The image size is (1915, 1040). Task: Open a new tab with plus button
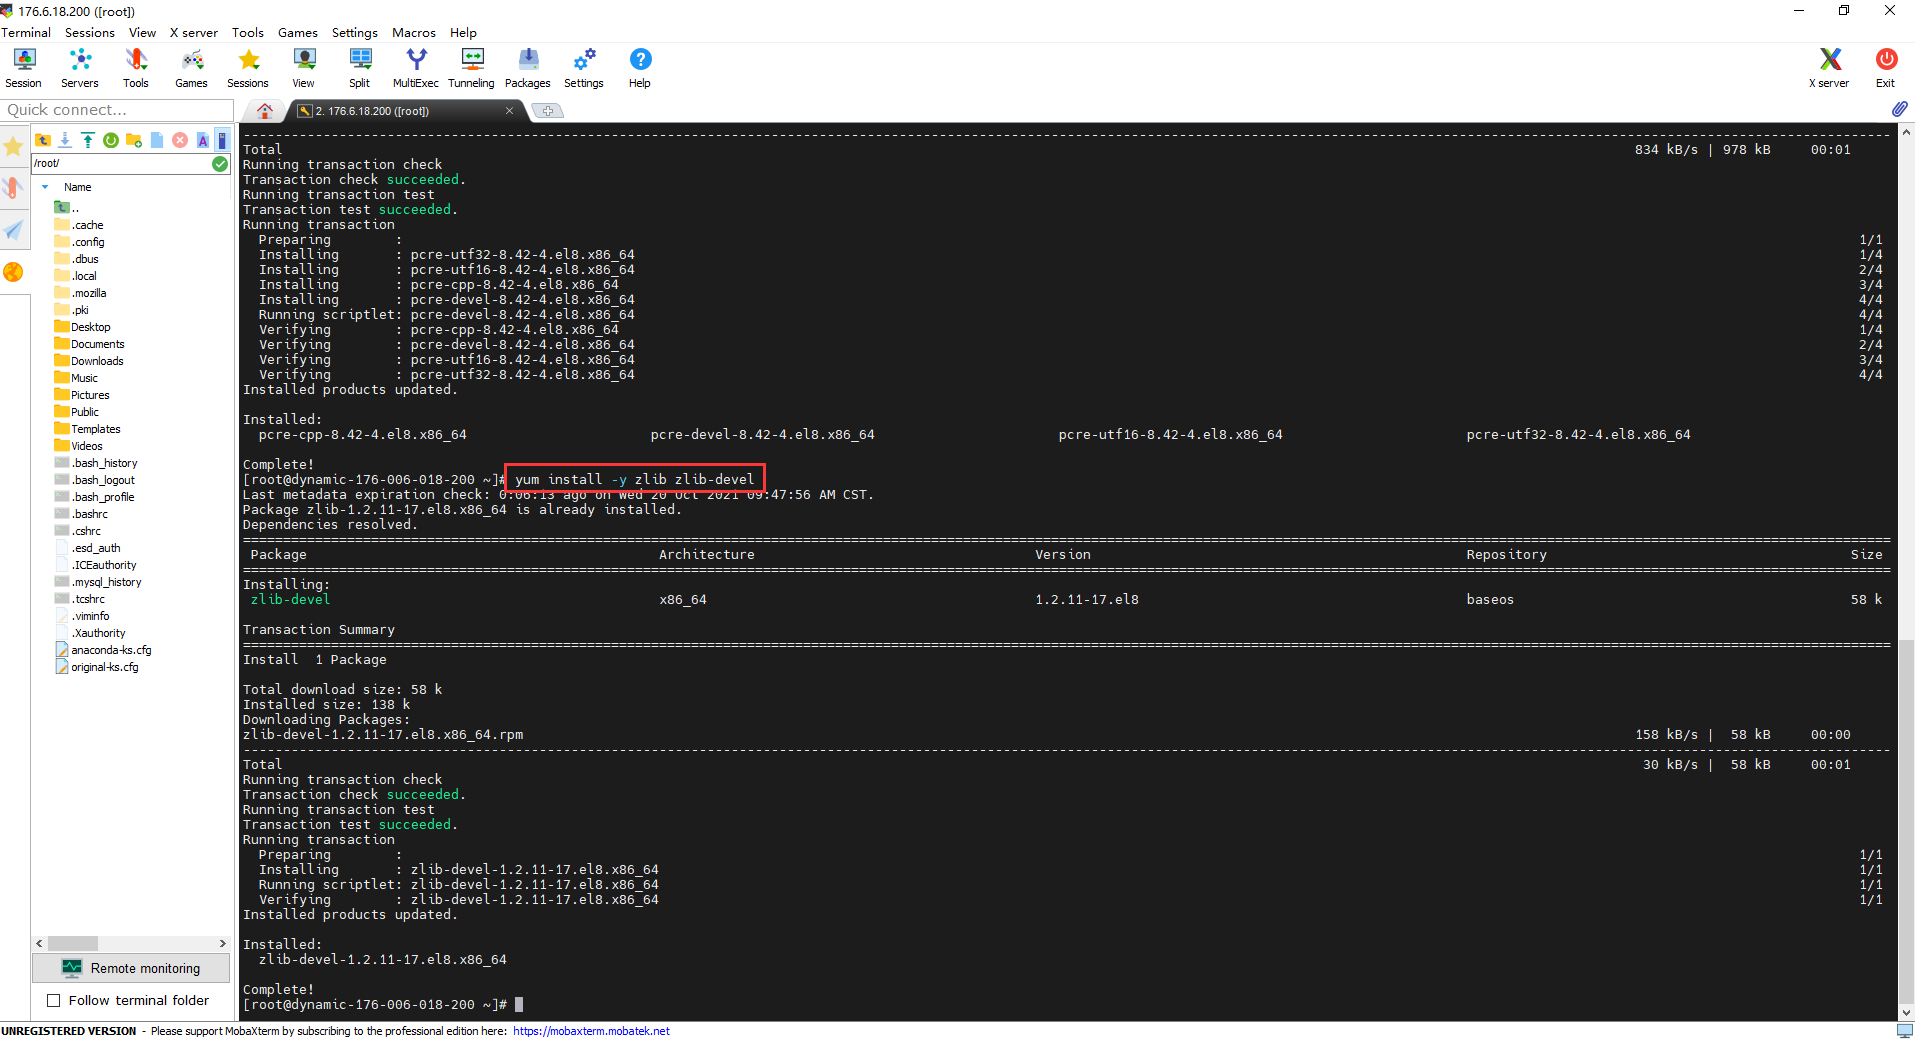548,111
